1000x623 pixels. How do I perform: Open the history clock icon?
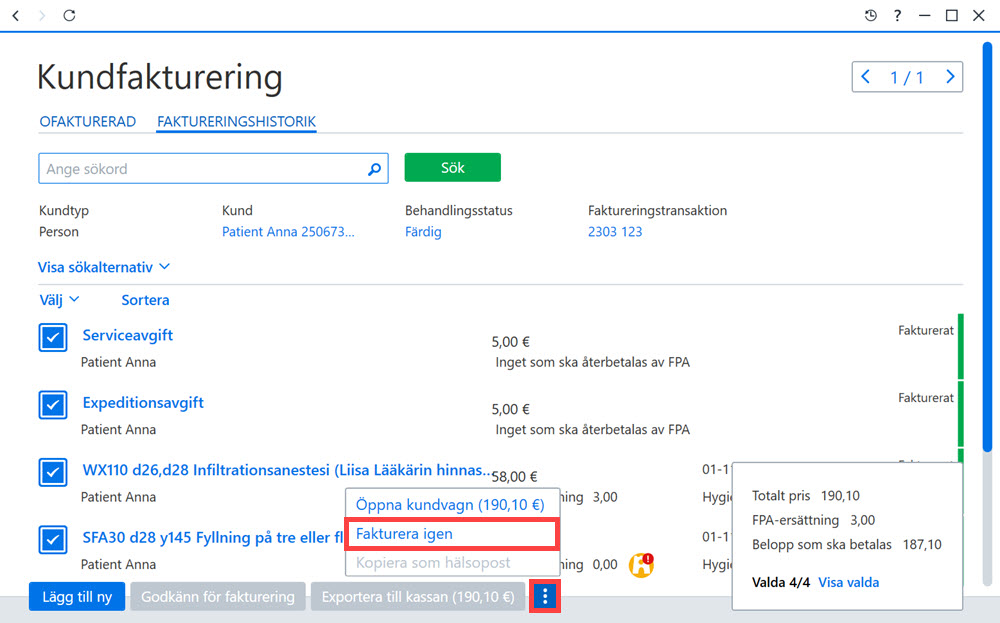pyautogui.click(x=871, y=15)
